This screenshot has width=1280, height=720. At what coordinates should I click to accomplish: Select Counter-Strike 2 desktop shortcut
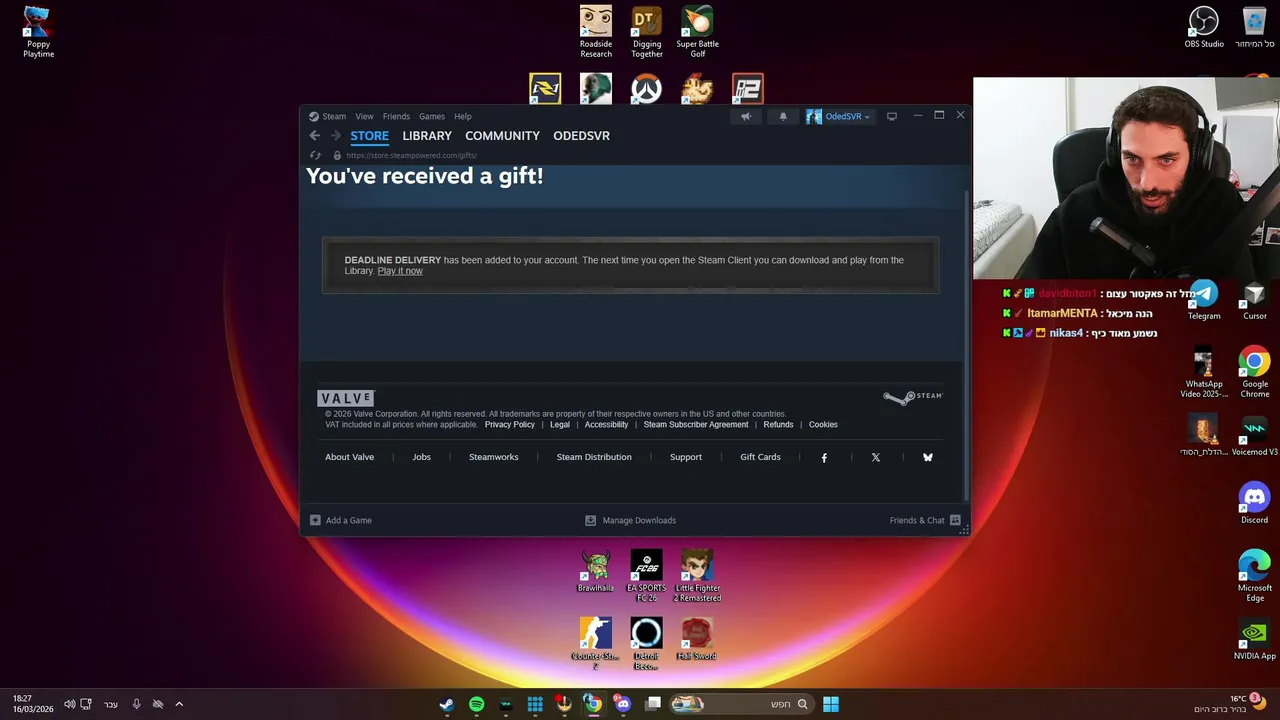tap(595, 643)
